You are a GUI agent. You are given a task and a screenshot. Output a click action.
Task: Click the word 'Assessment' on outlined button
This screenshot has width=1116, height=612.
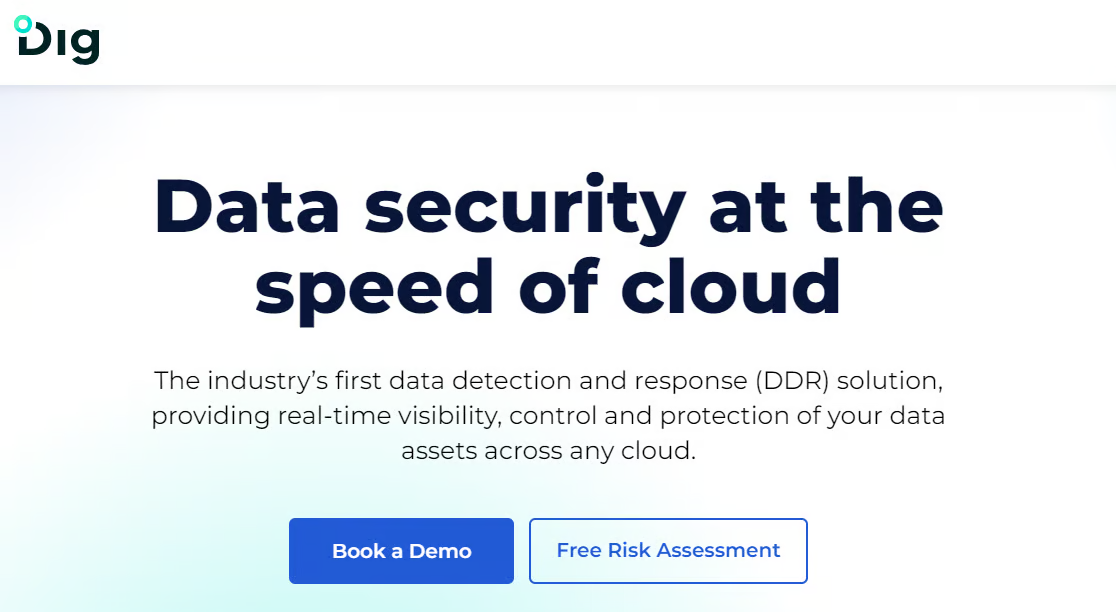[x=718, y=550]
